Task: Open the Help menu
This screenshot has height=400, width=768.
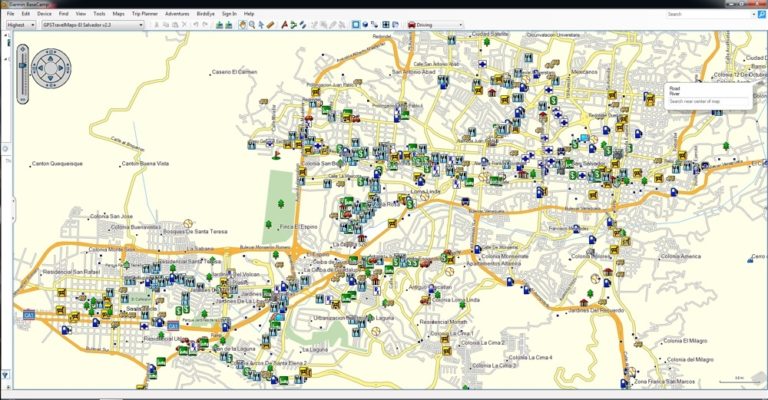Action: (x=249, y=14)
